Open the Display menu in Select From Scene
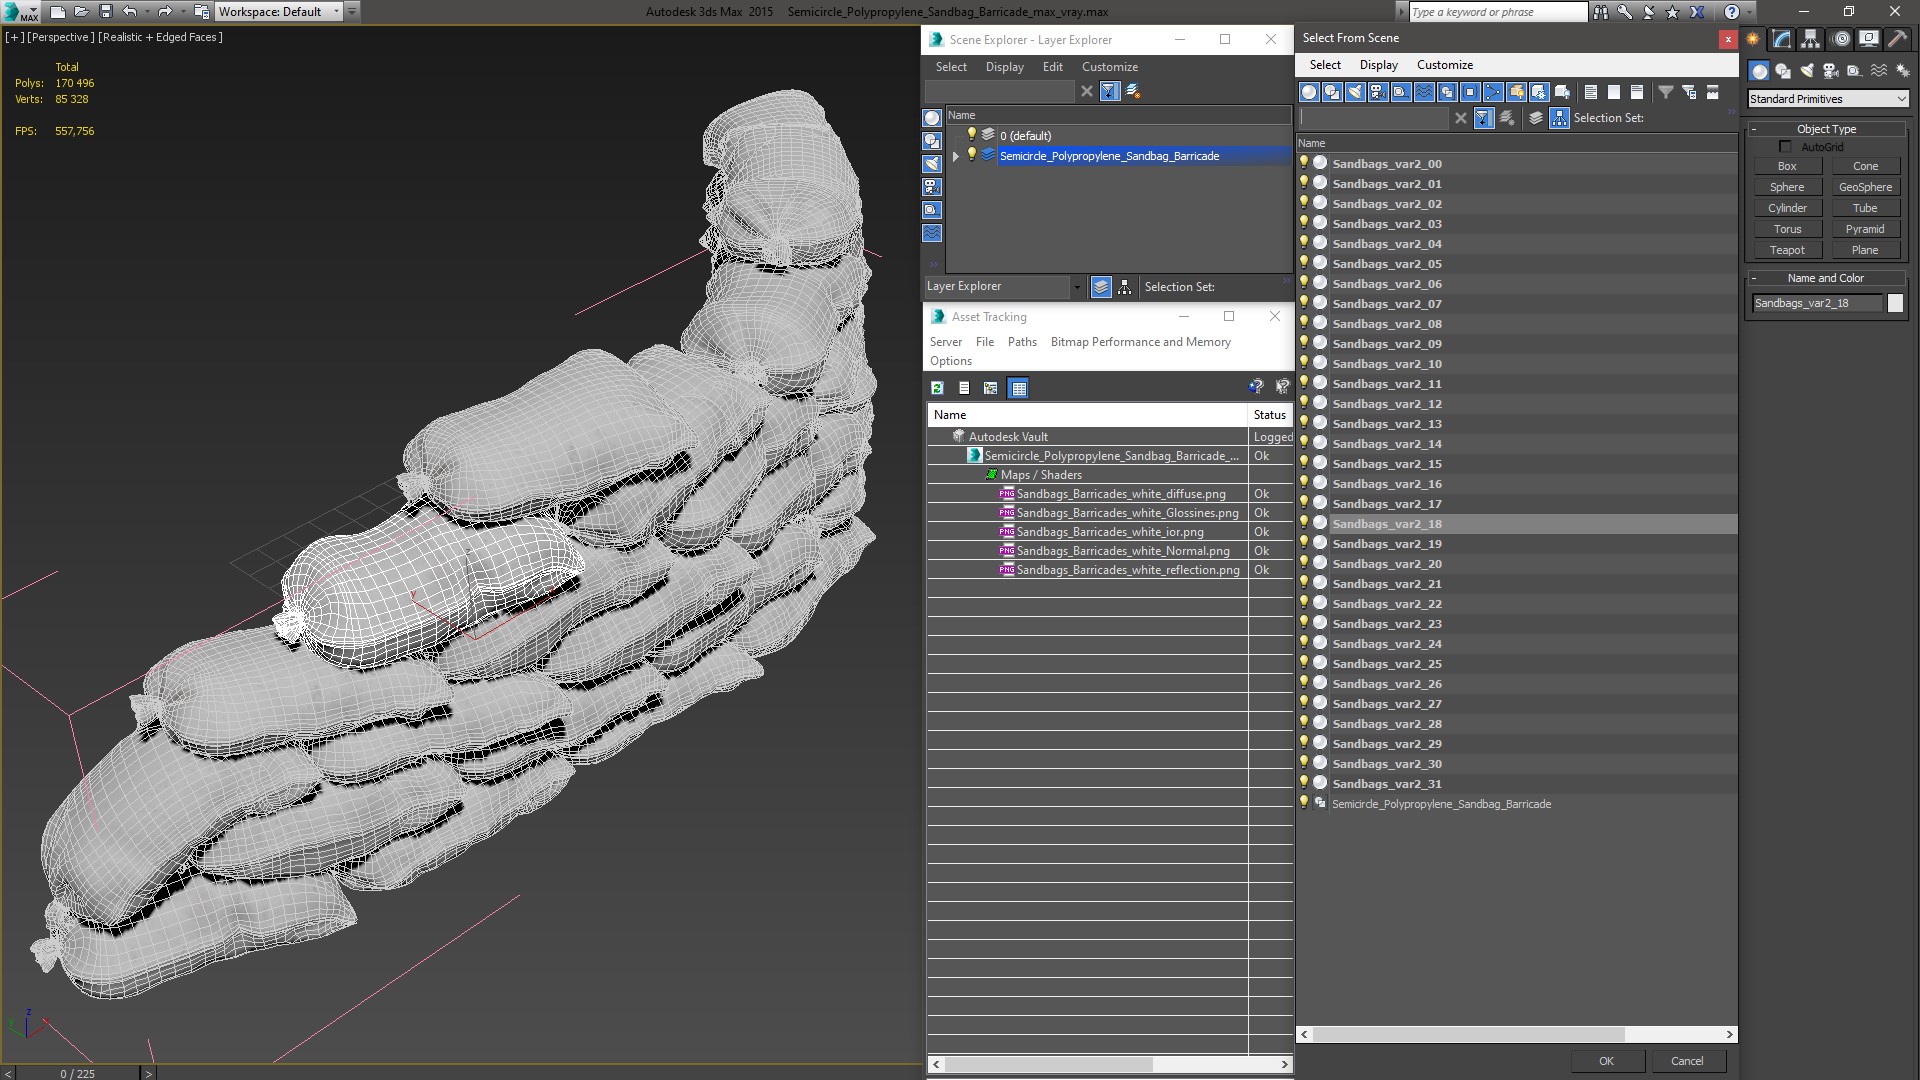The width and height of the screenshot is (1920, 1080). click(x=1378, y=65)
